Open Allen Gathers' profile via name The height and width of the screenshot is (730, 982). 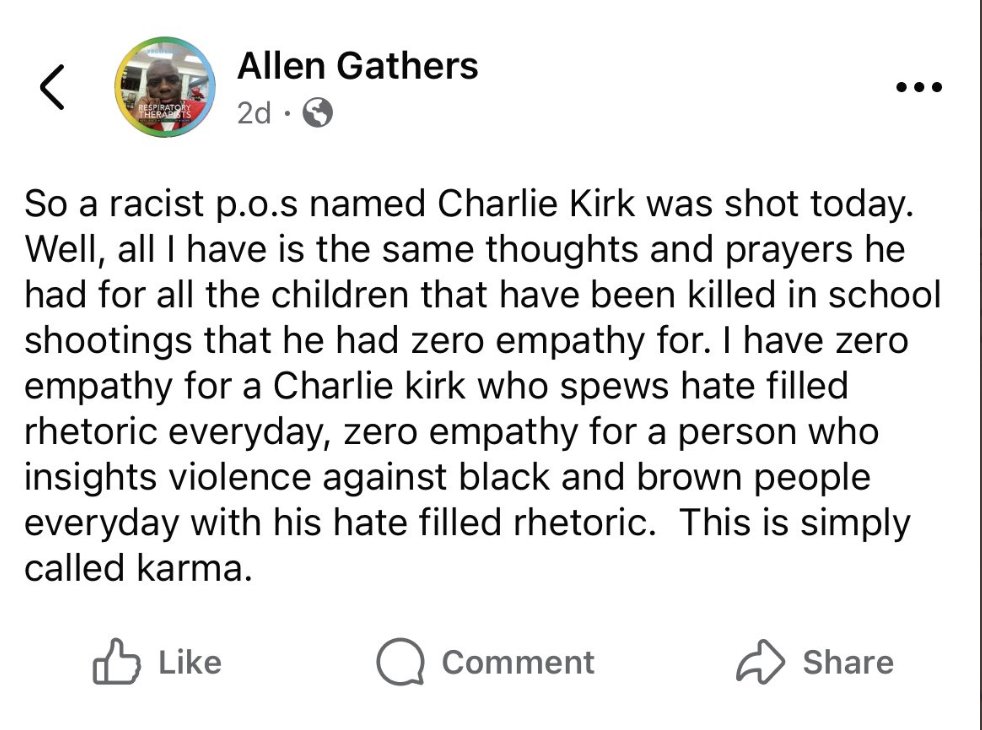click(x=357, y=66)
